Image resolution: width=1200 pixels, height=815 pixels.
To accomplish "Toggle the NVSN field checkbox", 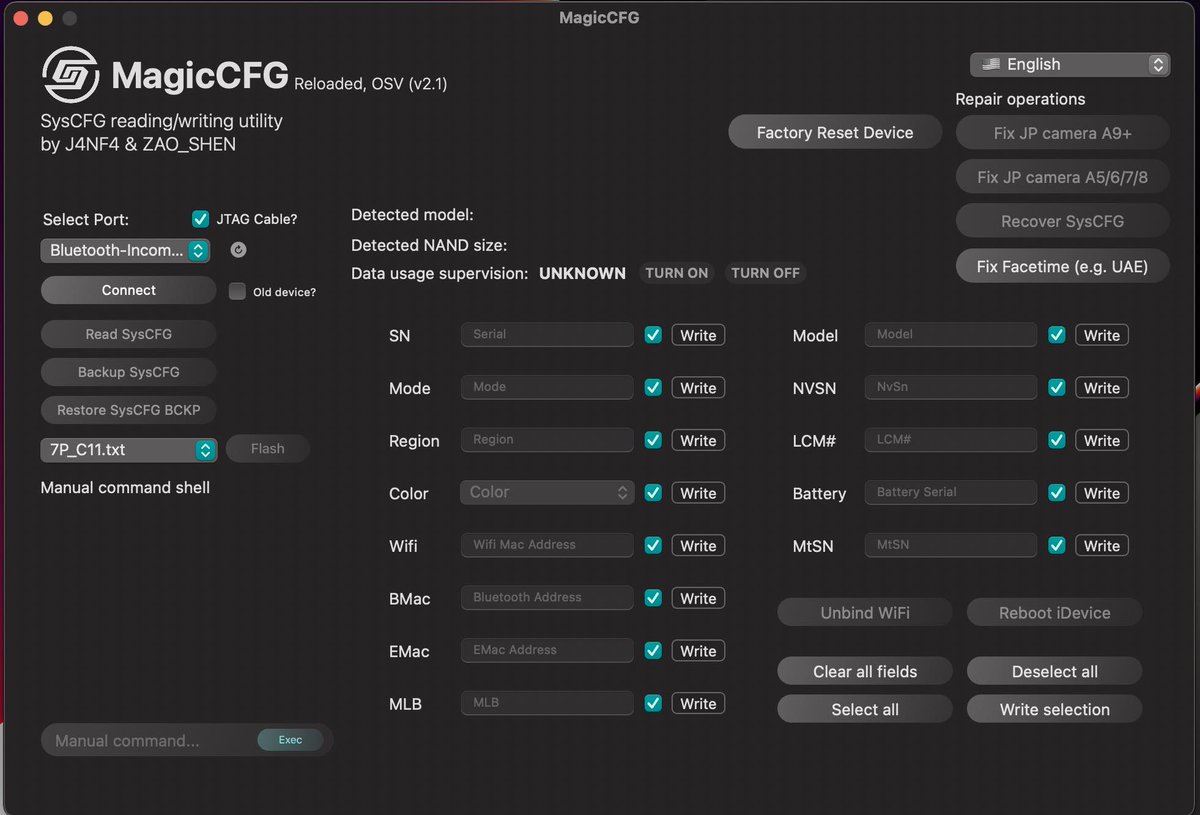I will 1057,388.
